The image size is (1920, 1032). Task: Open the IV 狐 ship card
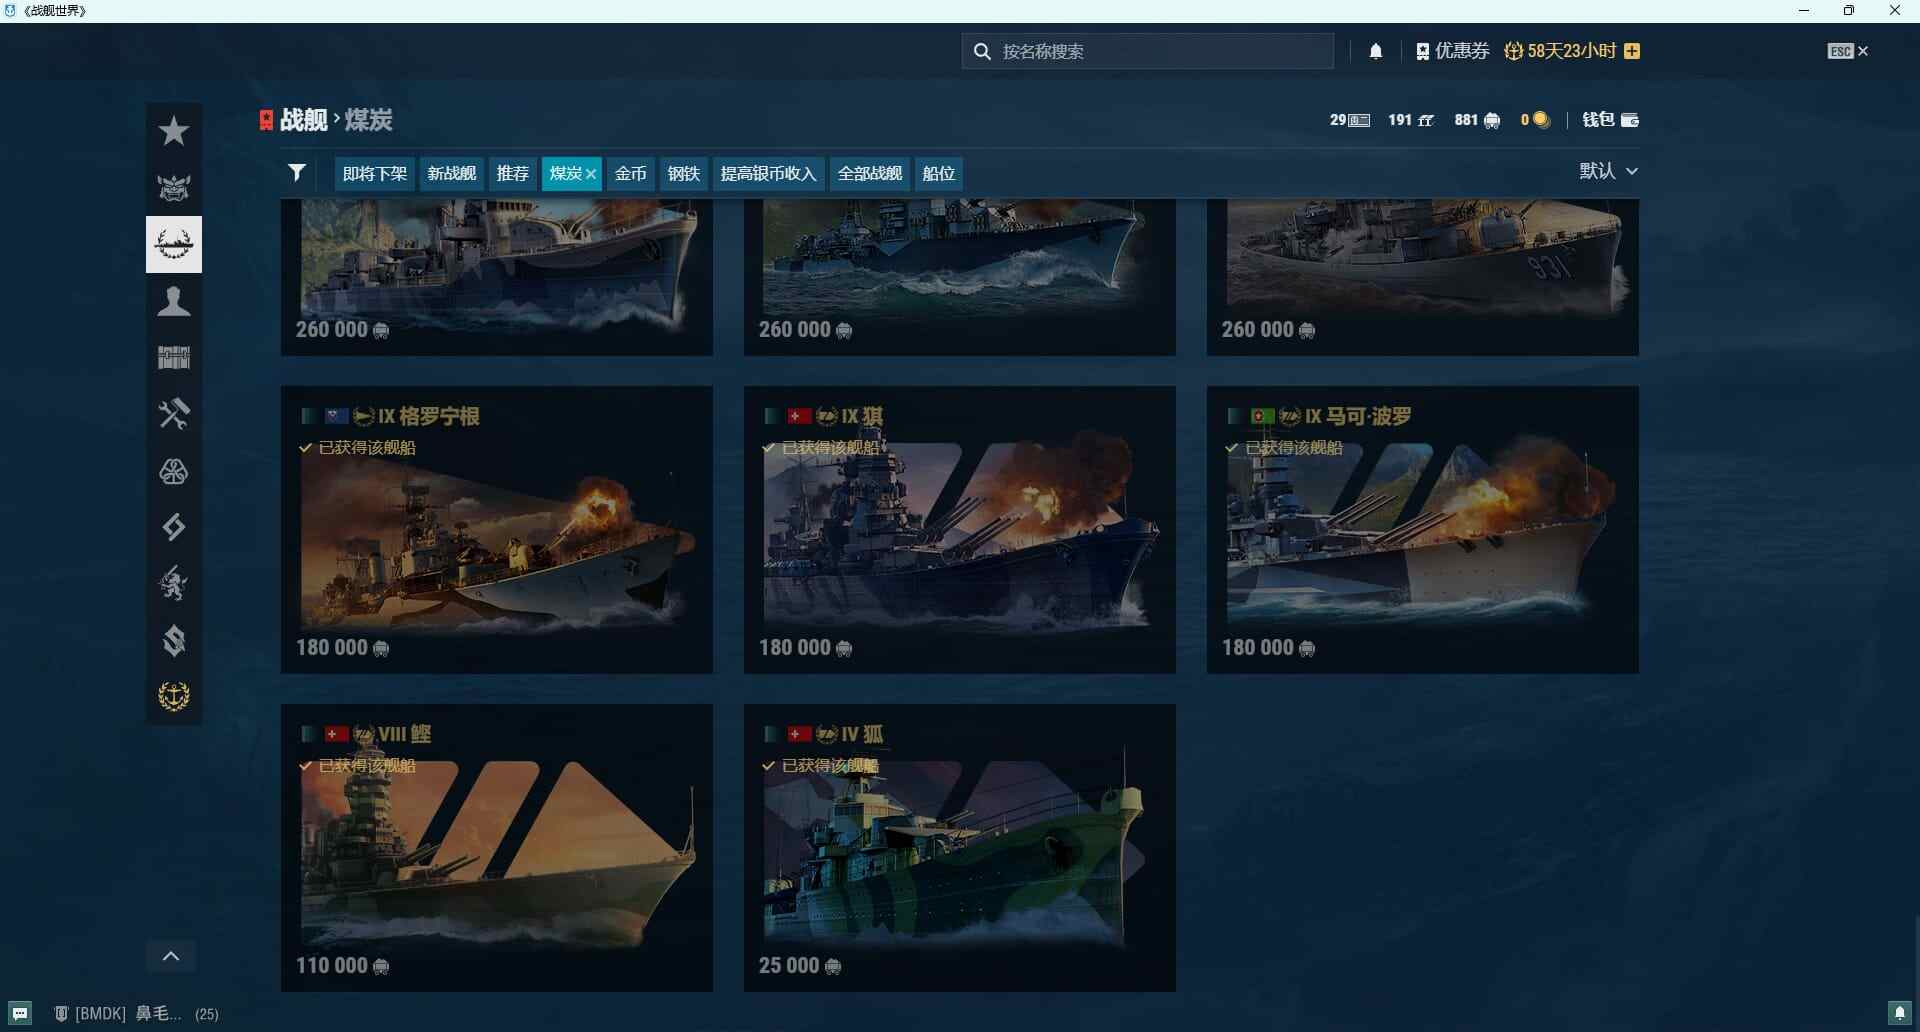pyautogui.click(x=960, y=847)
